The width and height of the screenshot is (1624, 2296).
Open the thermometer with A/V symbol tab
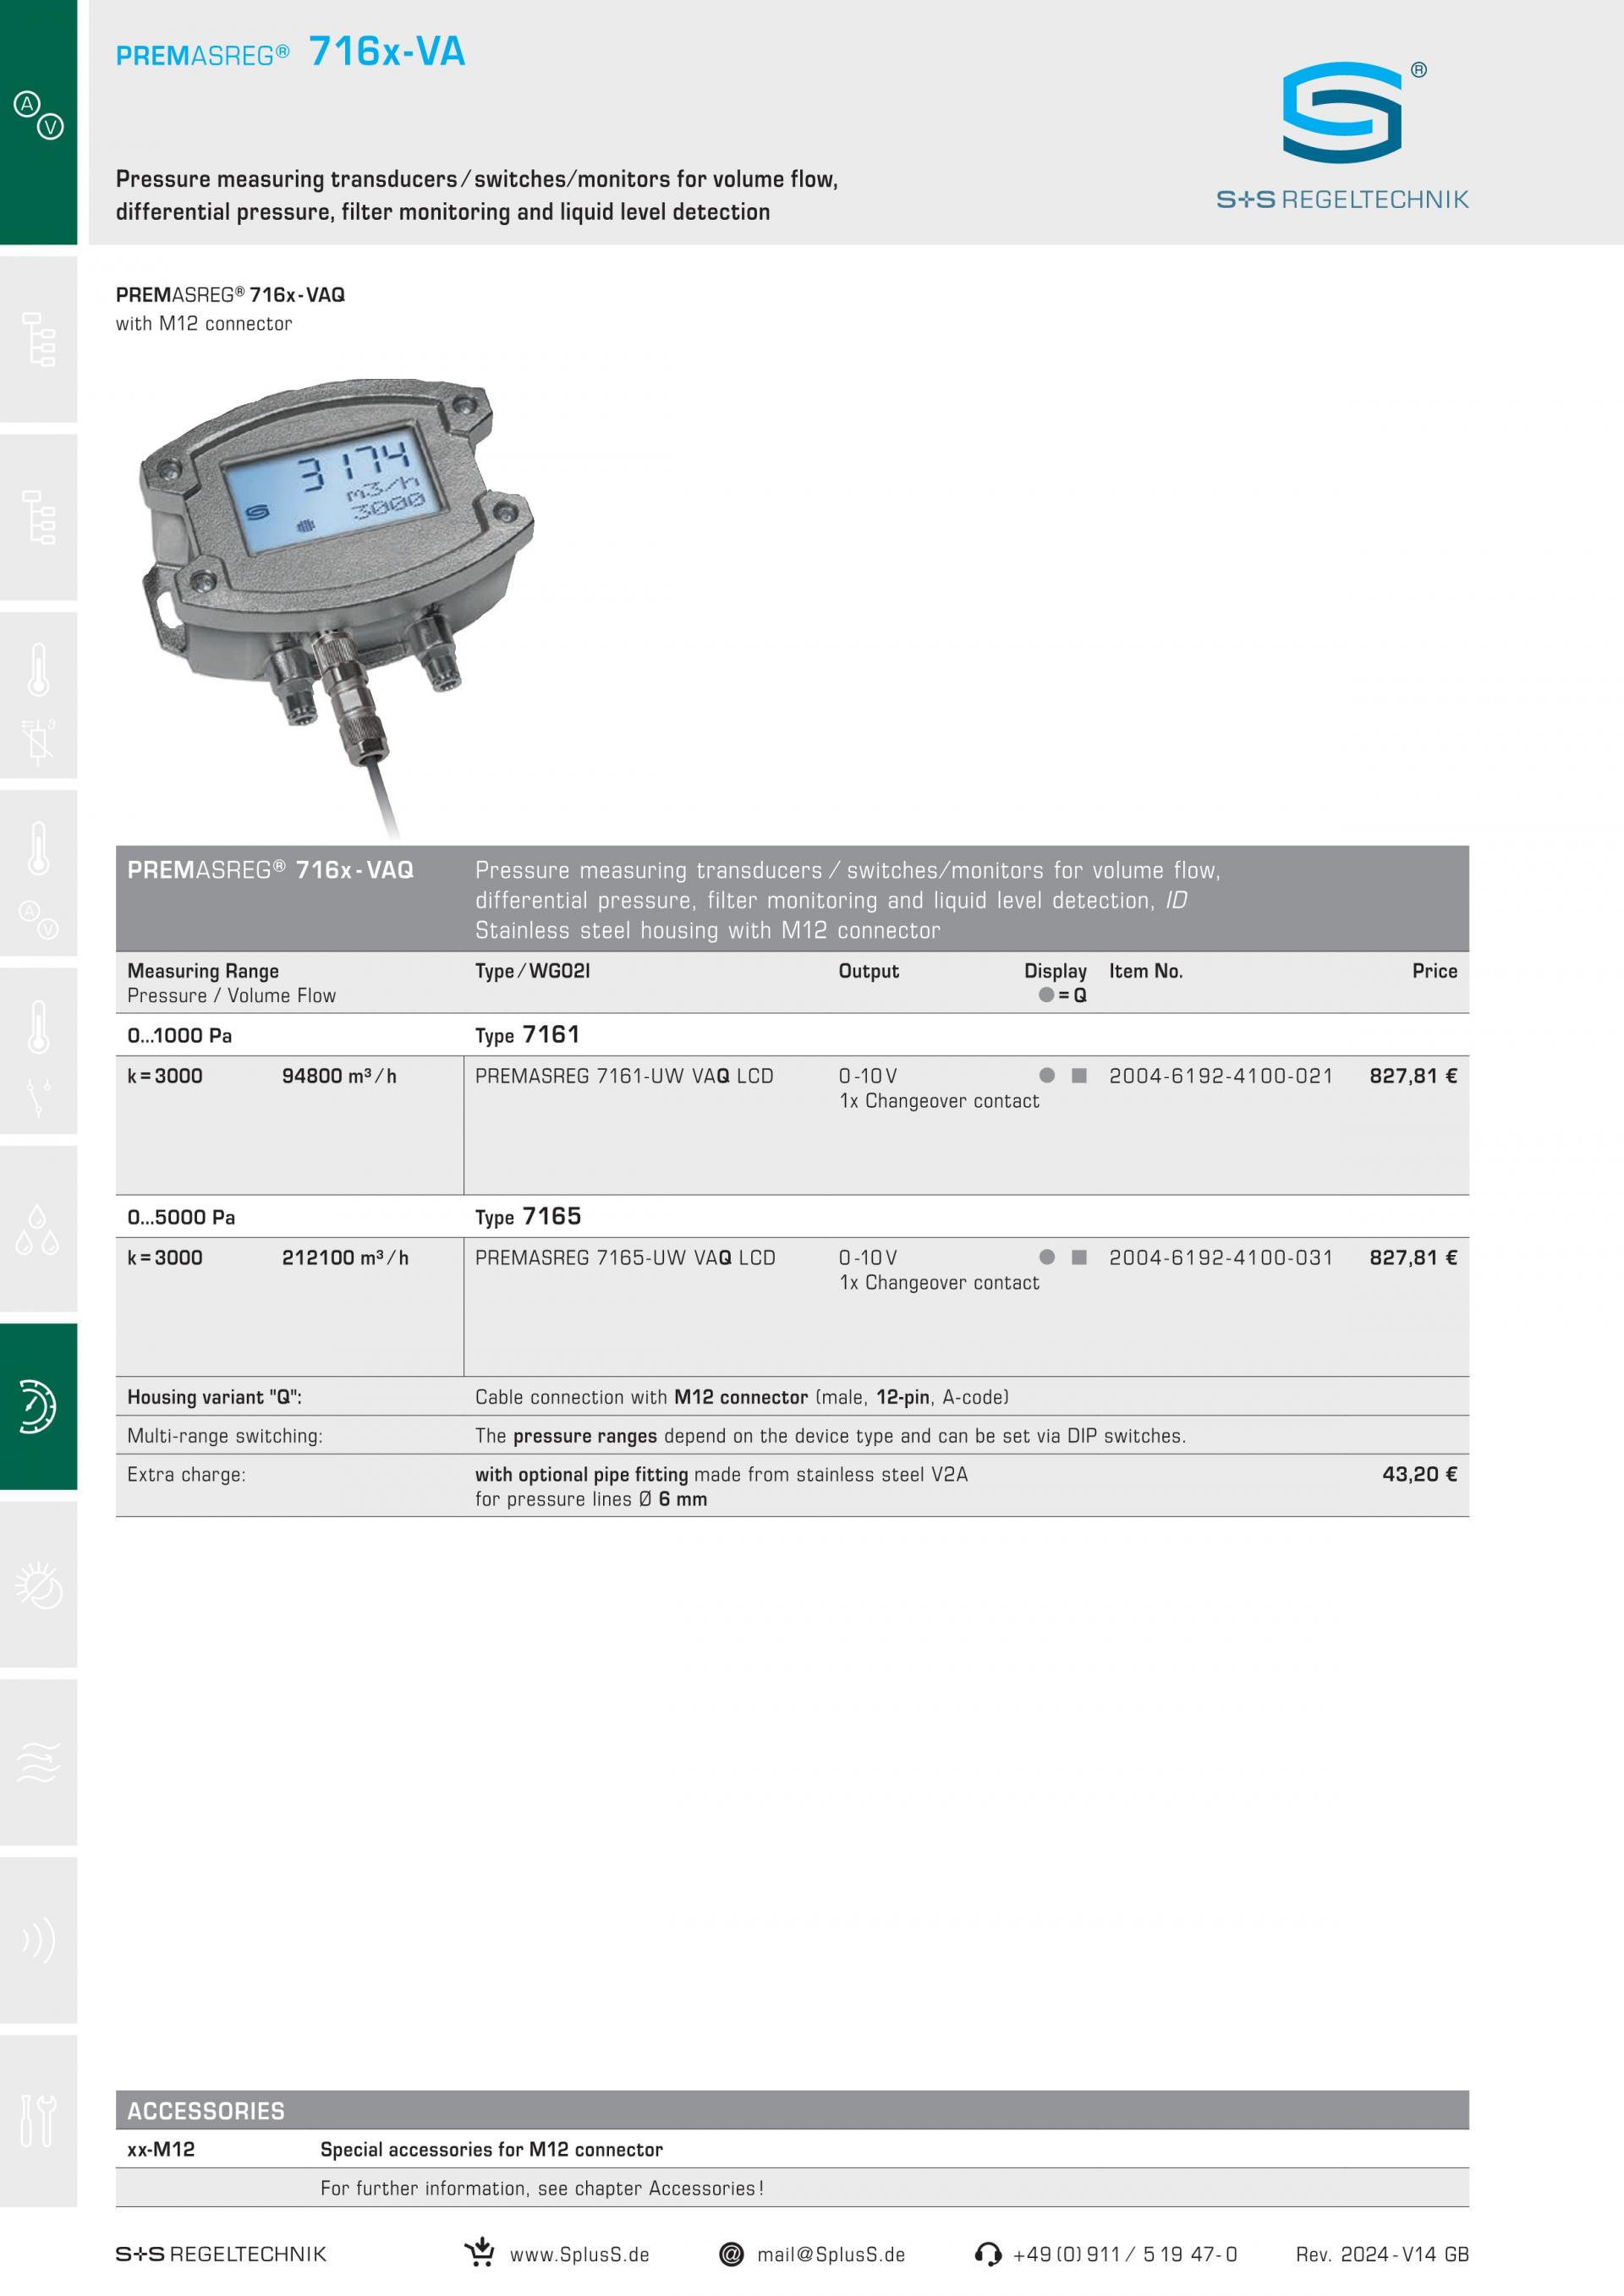click(x=38, y=877)
